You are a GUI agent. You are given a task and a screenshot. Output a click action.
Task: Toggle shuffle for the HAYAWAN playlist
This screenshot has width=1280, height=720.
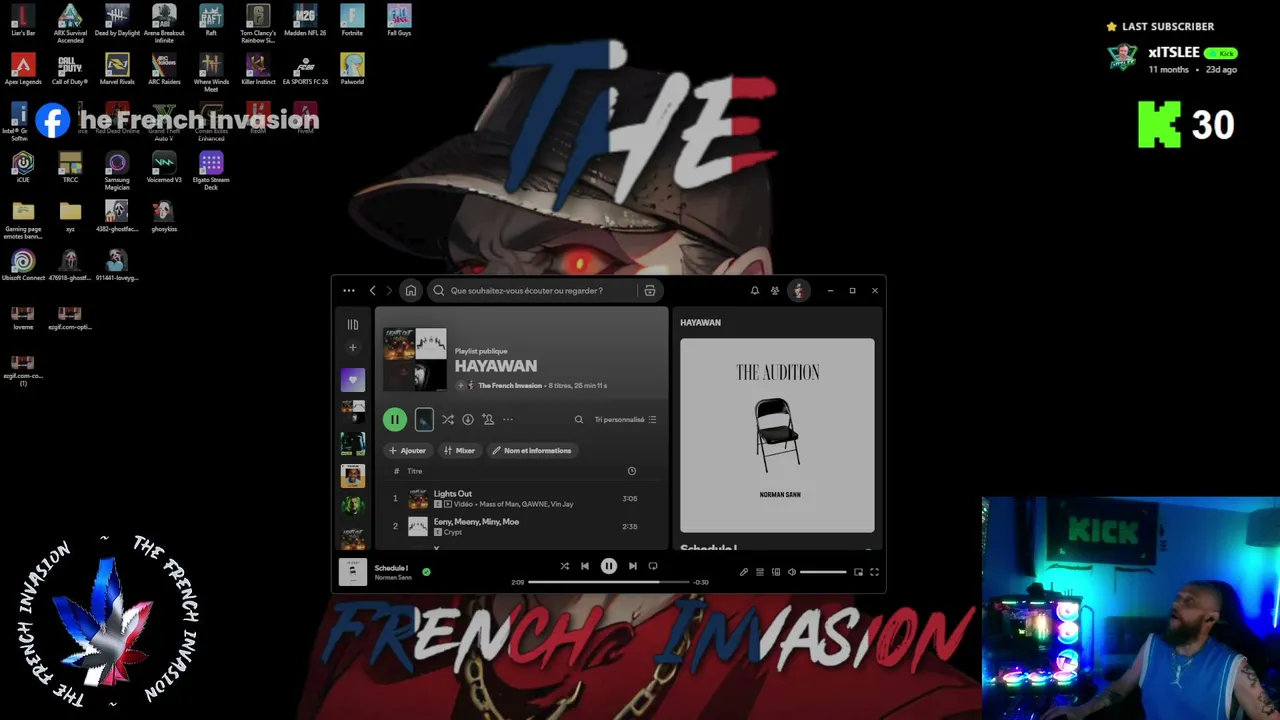[x=447, y=420]
